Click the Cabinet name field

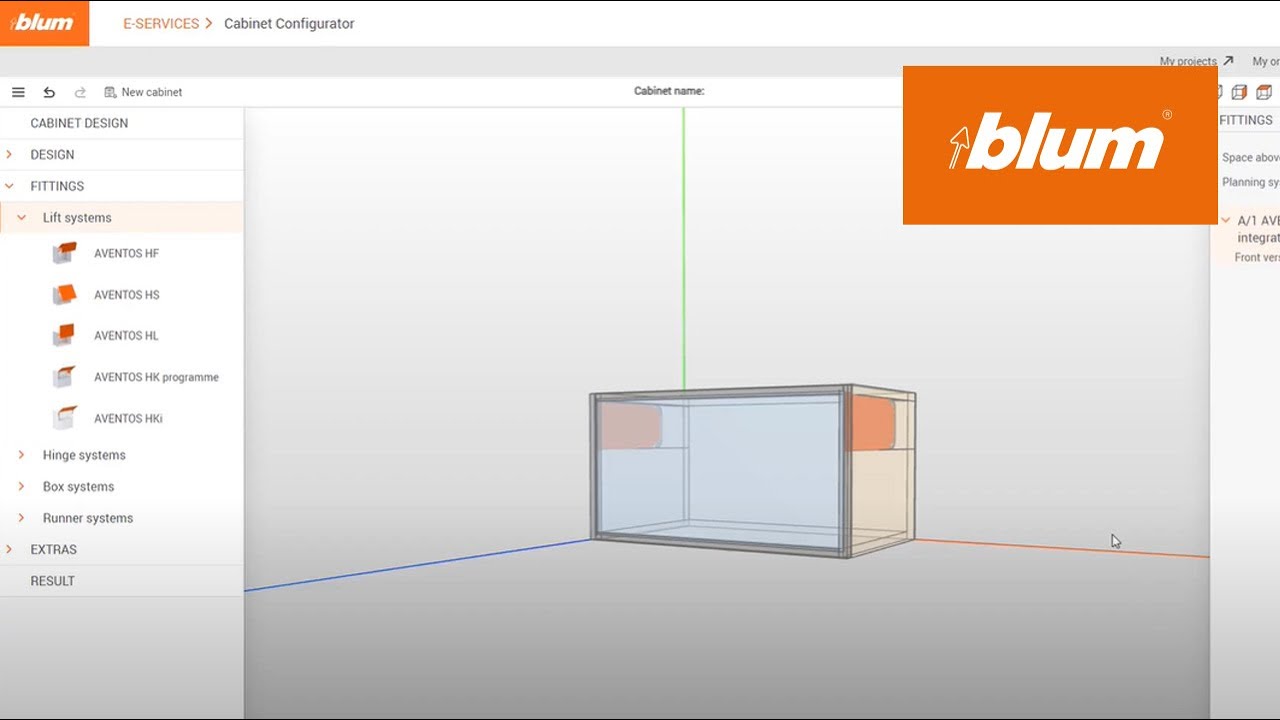coord(669,91)
